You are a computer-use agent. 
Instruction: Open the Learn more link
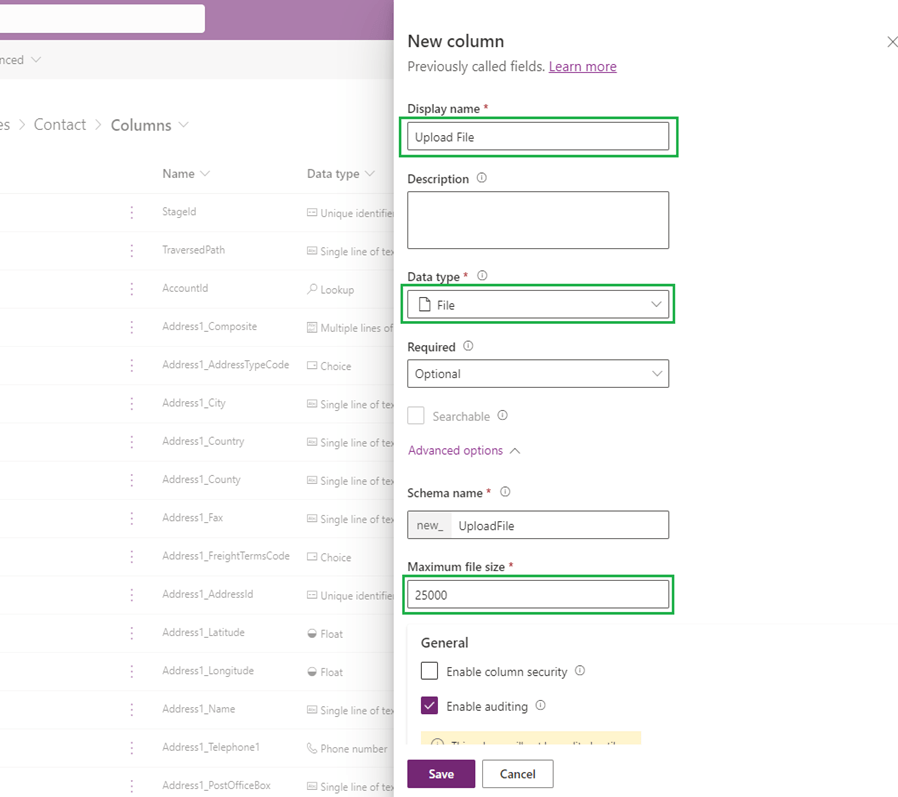point(582,67)
